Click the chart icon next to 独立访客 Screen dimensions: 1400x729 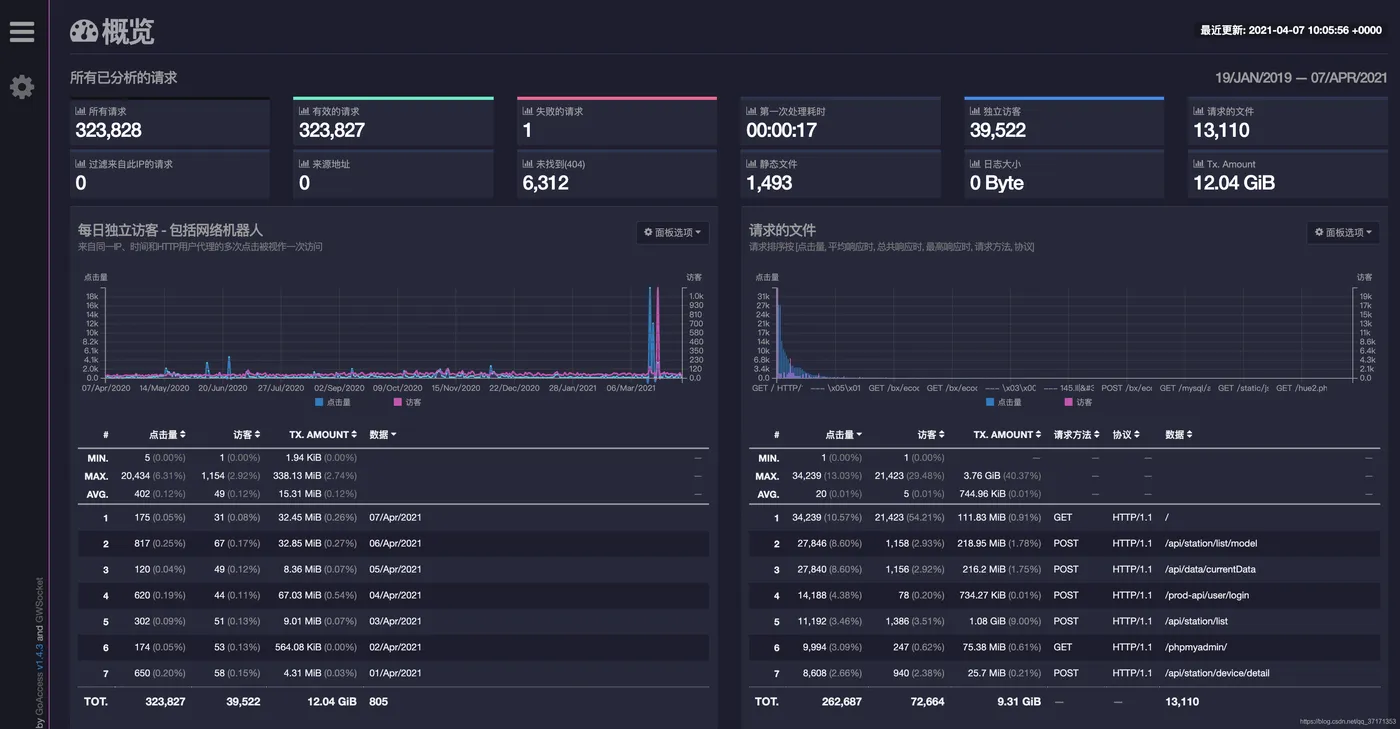pos(975,112)
